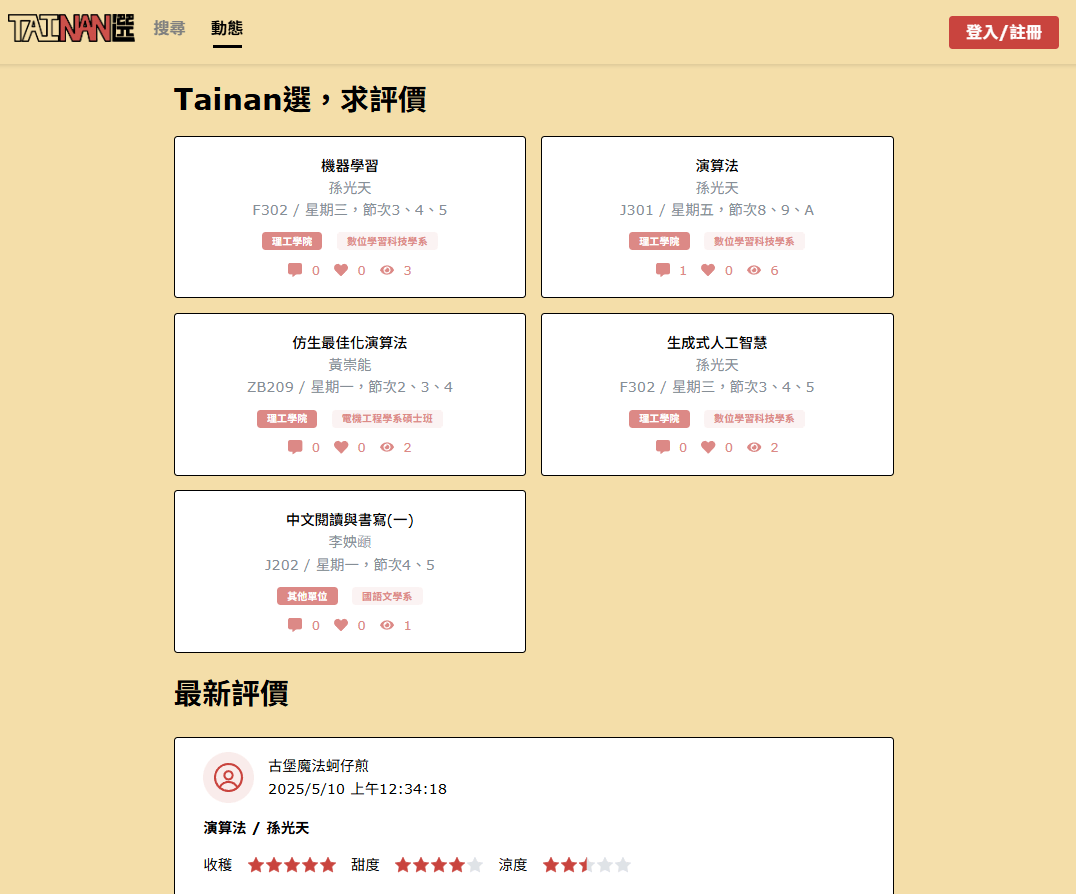Viewport: 1076px width, 894px height.
Task: Click eye icon on 生成式人工智慧 card
Action: 754,447
